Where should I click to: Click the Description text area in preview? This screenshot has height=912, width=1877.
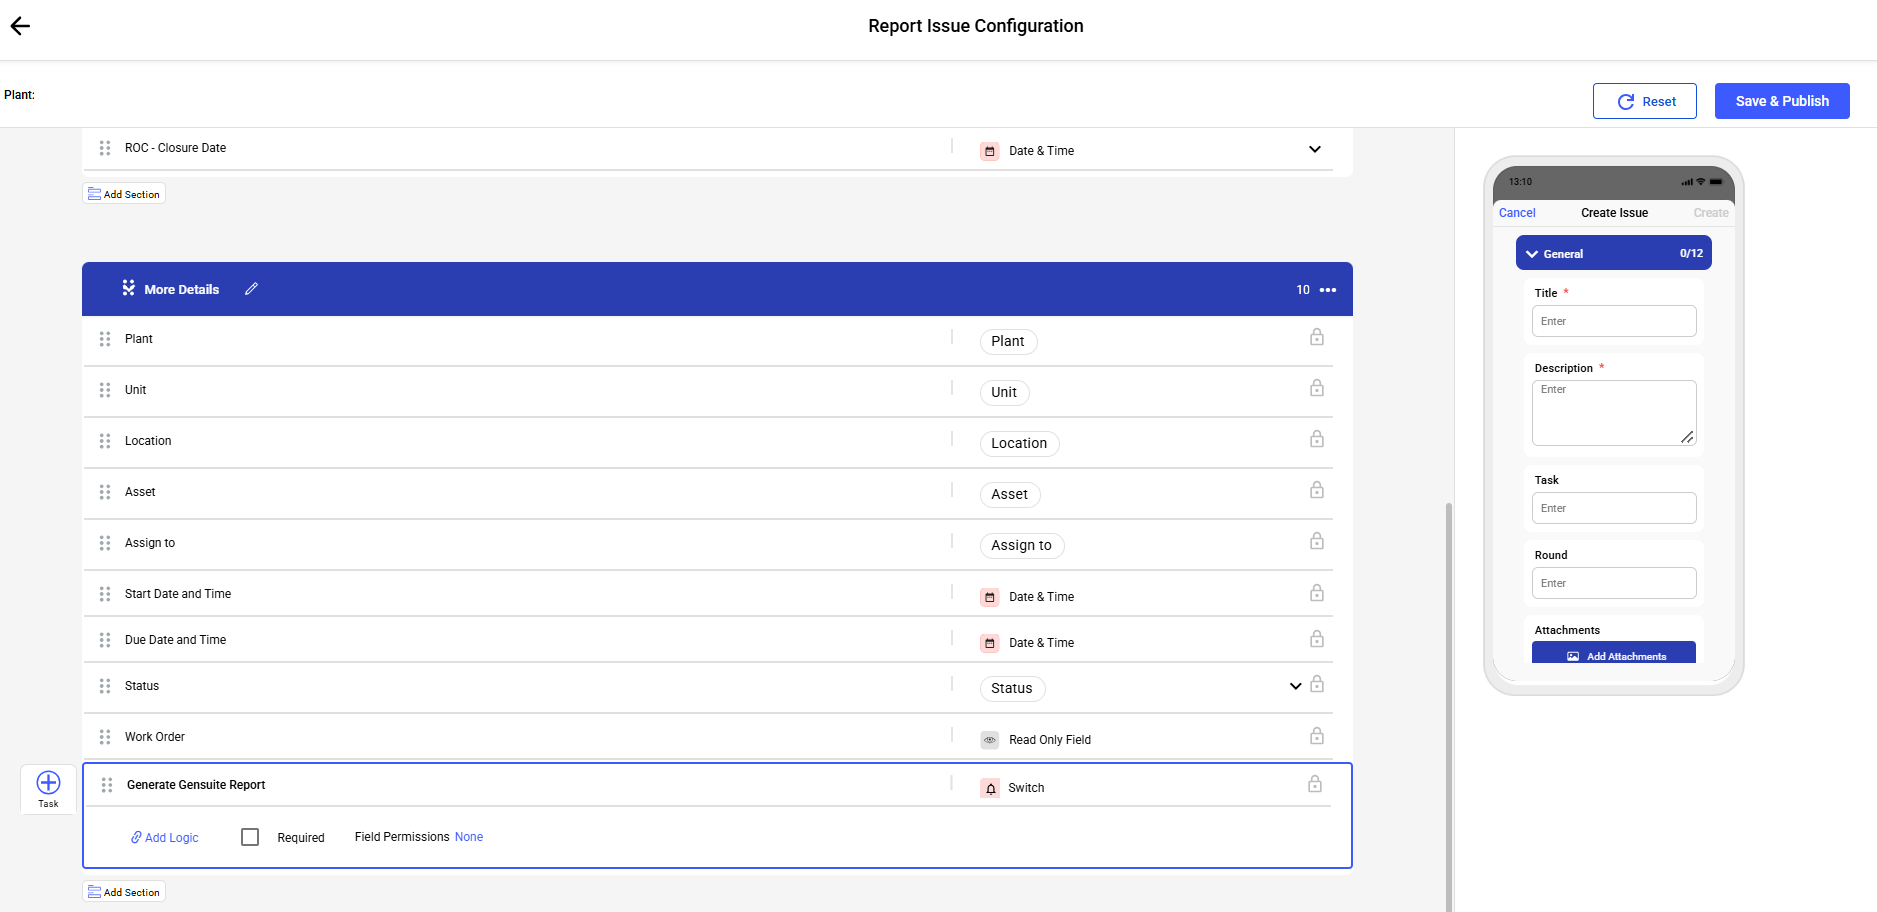coord(1614,413)
